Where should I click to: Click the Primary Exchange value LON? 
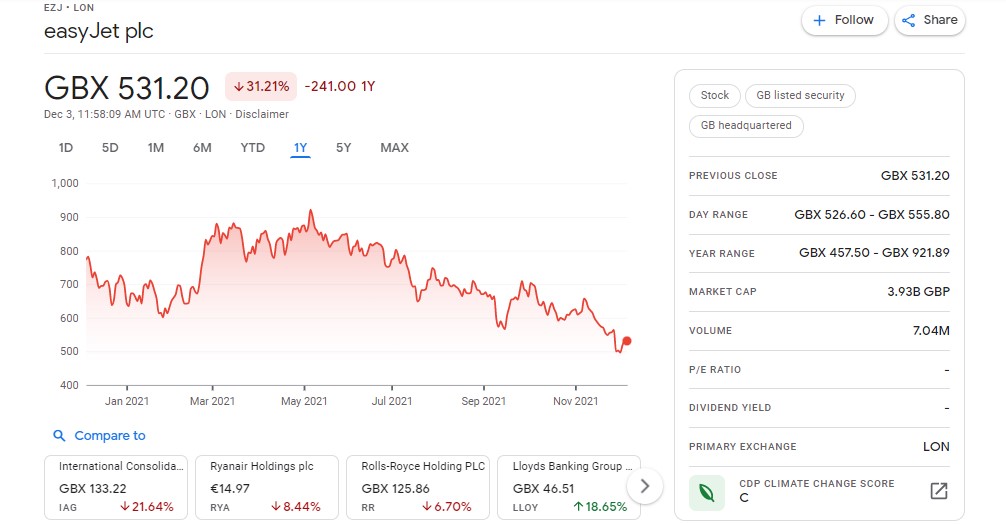(x=936, y=447)
